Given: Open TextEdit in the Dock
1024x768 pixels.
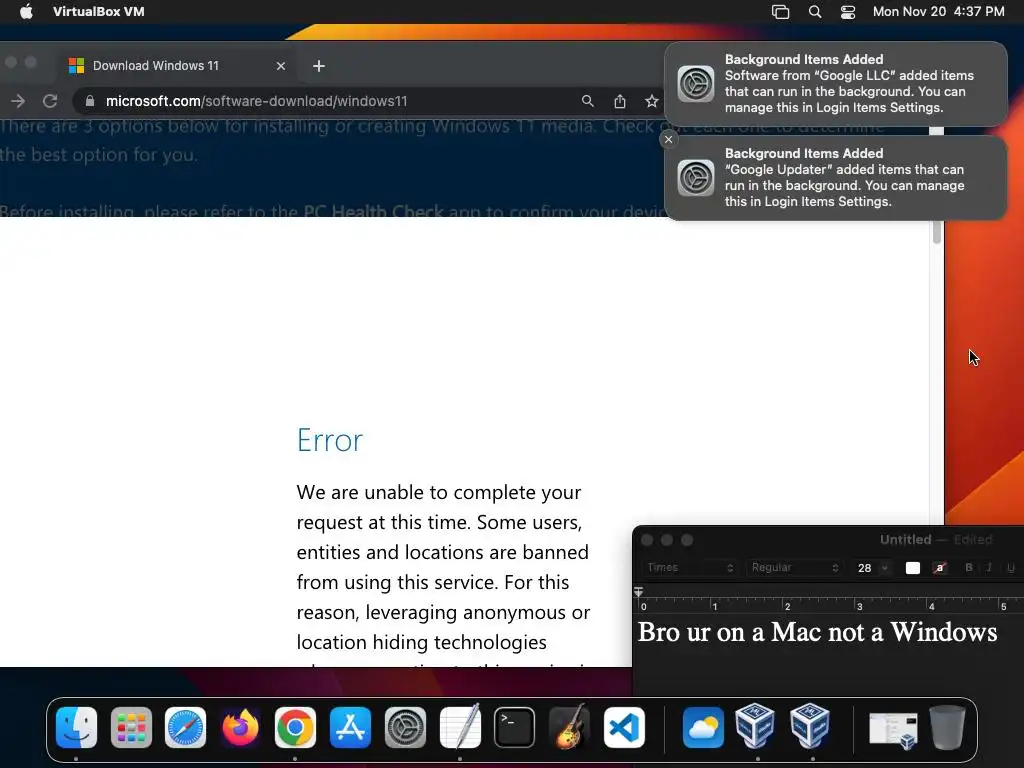Looking at the screenshot, I should (x=460, y=728).
